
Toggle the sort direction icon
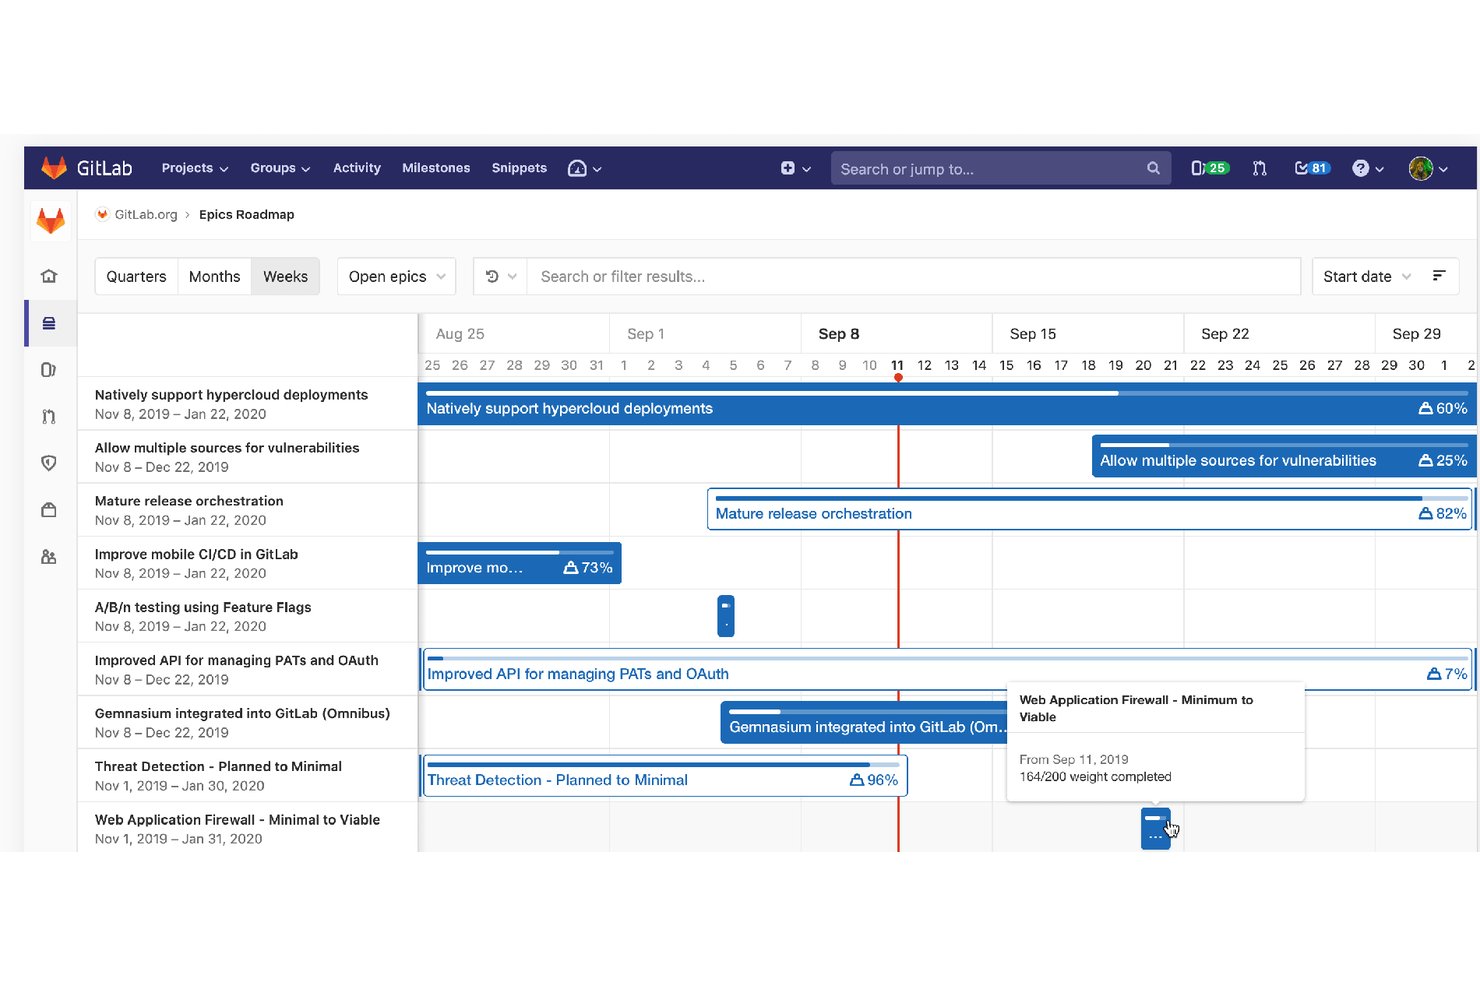[1439, 276]
